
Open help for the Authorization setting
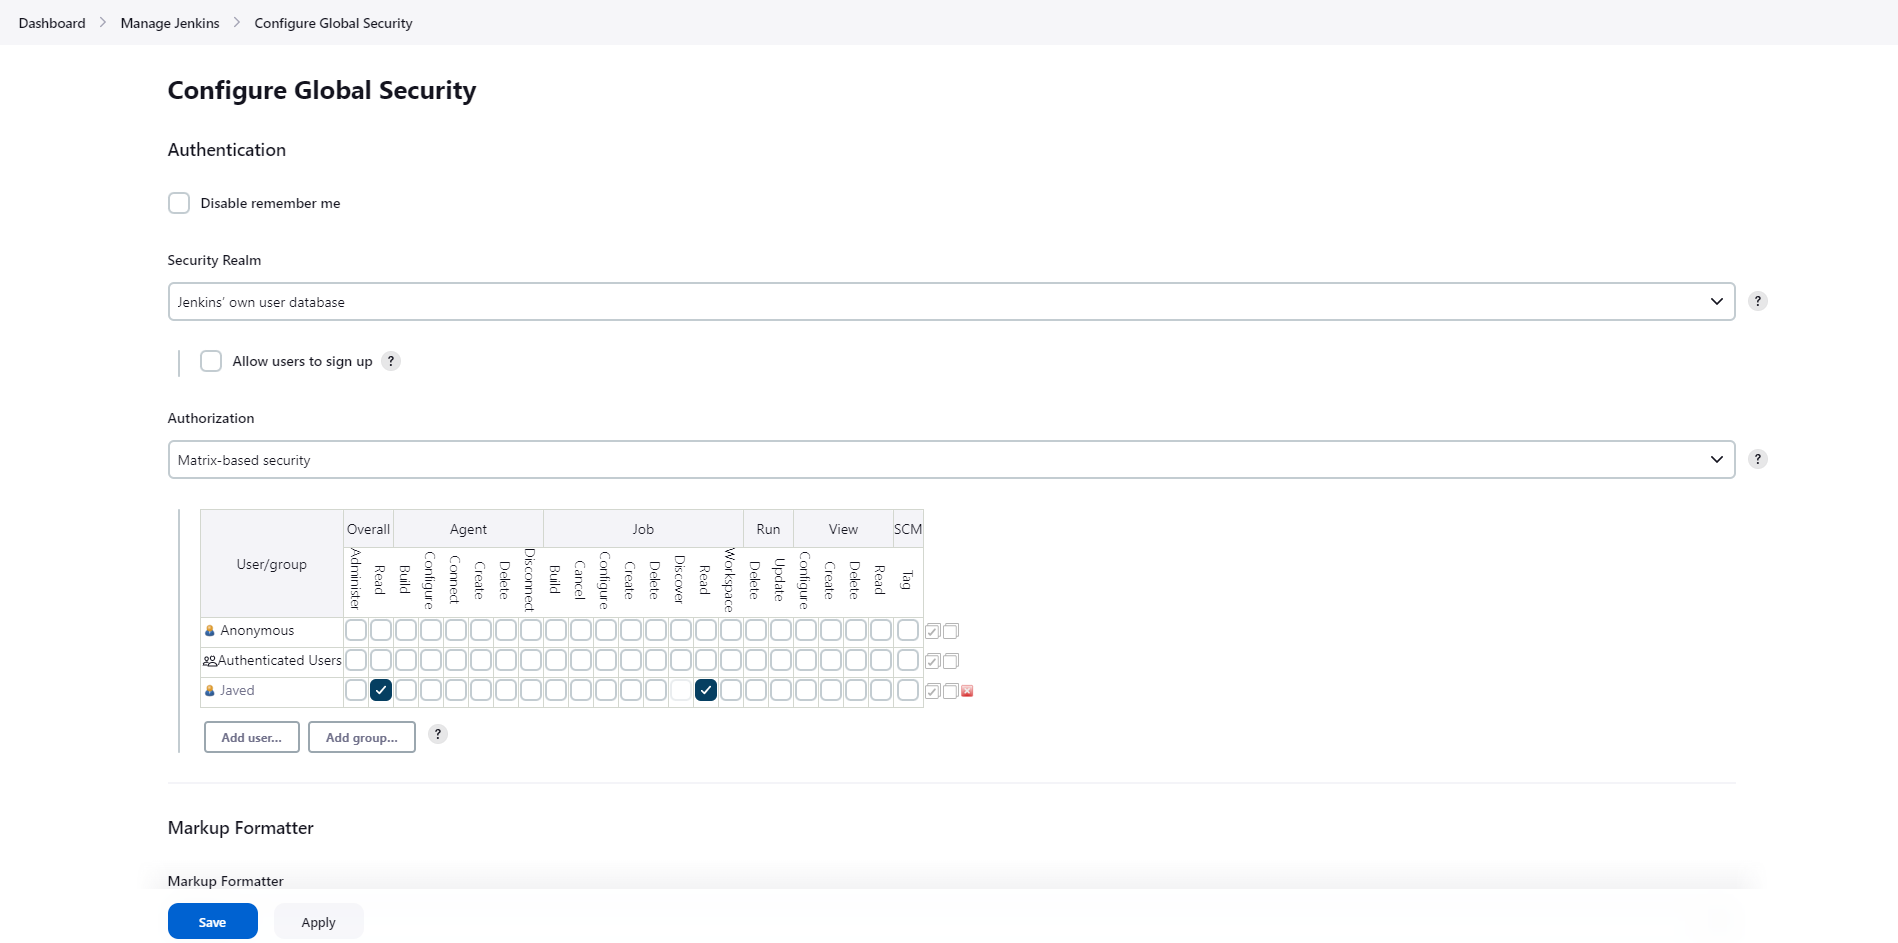point(1757,459)
